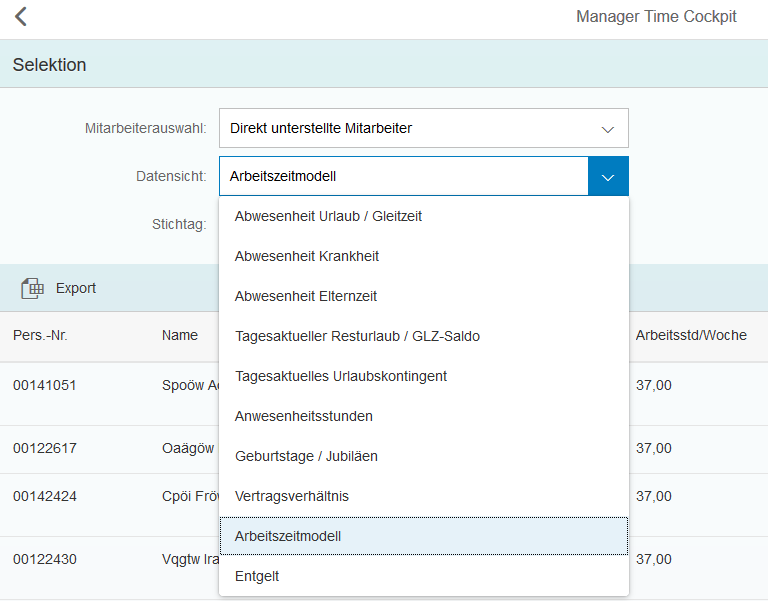Click the name starting with Spoöw
The height and width of the screenshot is (601, 768).
(190, 385)
